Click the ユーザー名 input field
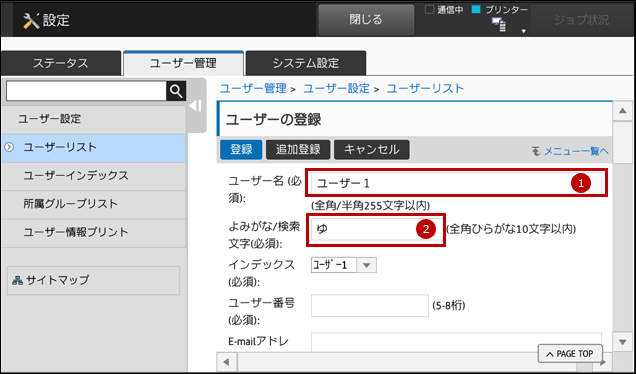 (456, 183)
